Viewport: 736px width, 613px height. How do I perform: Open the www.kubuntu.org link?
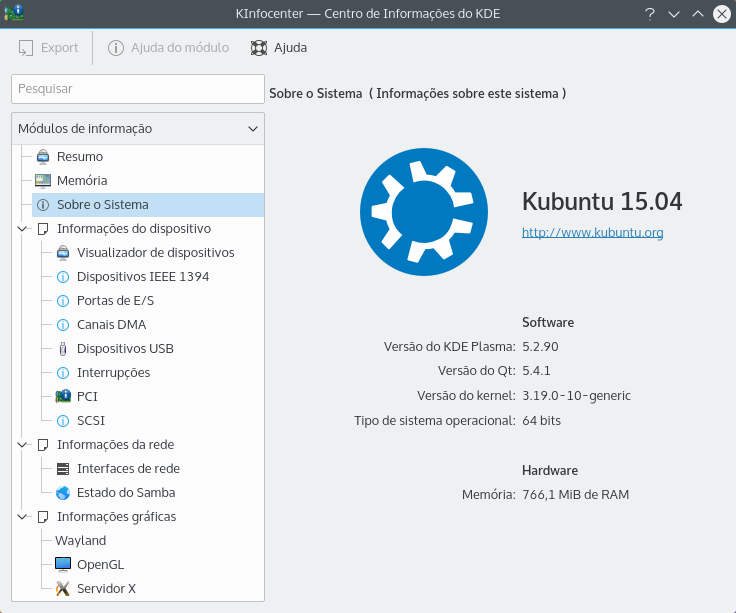(592, 232)
